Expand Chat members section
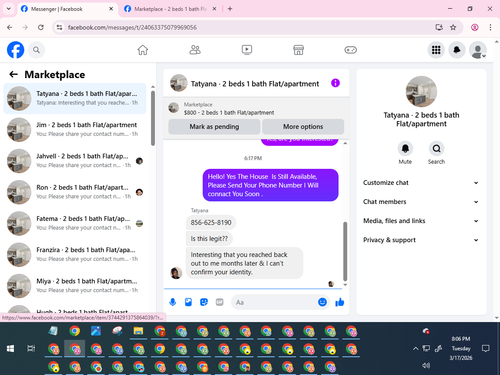 pos(421,202)
